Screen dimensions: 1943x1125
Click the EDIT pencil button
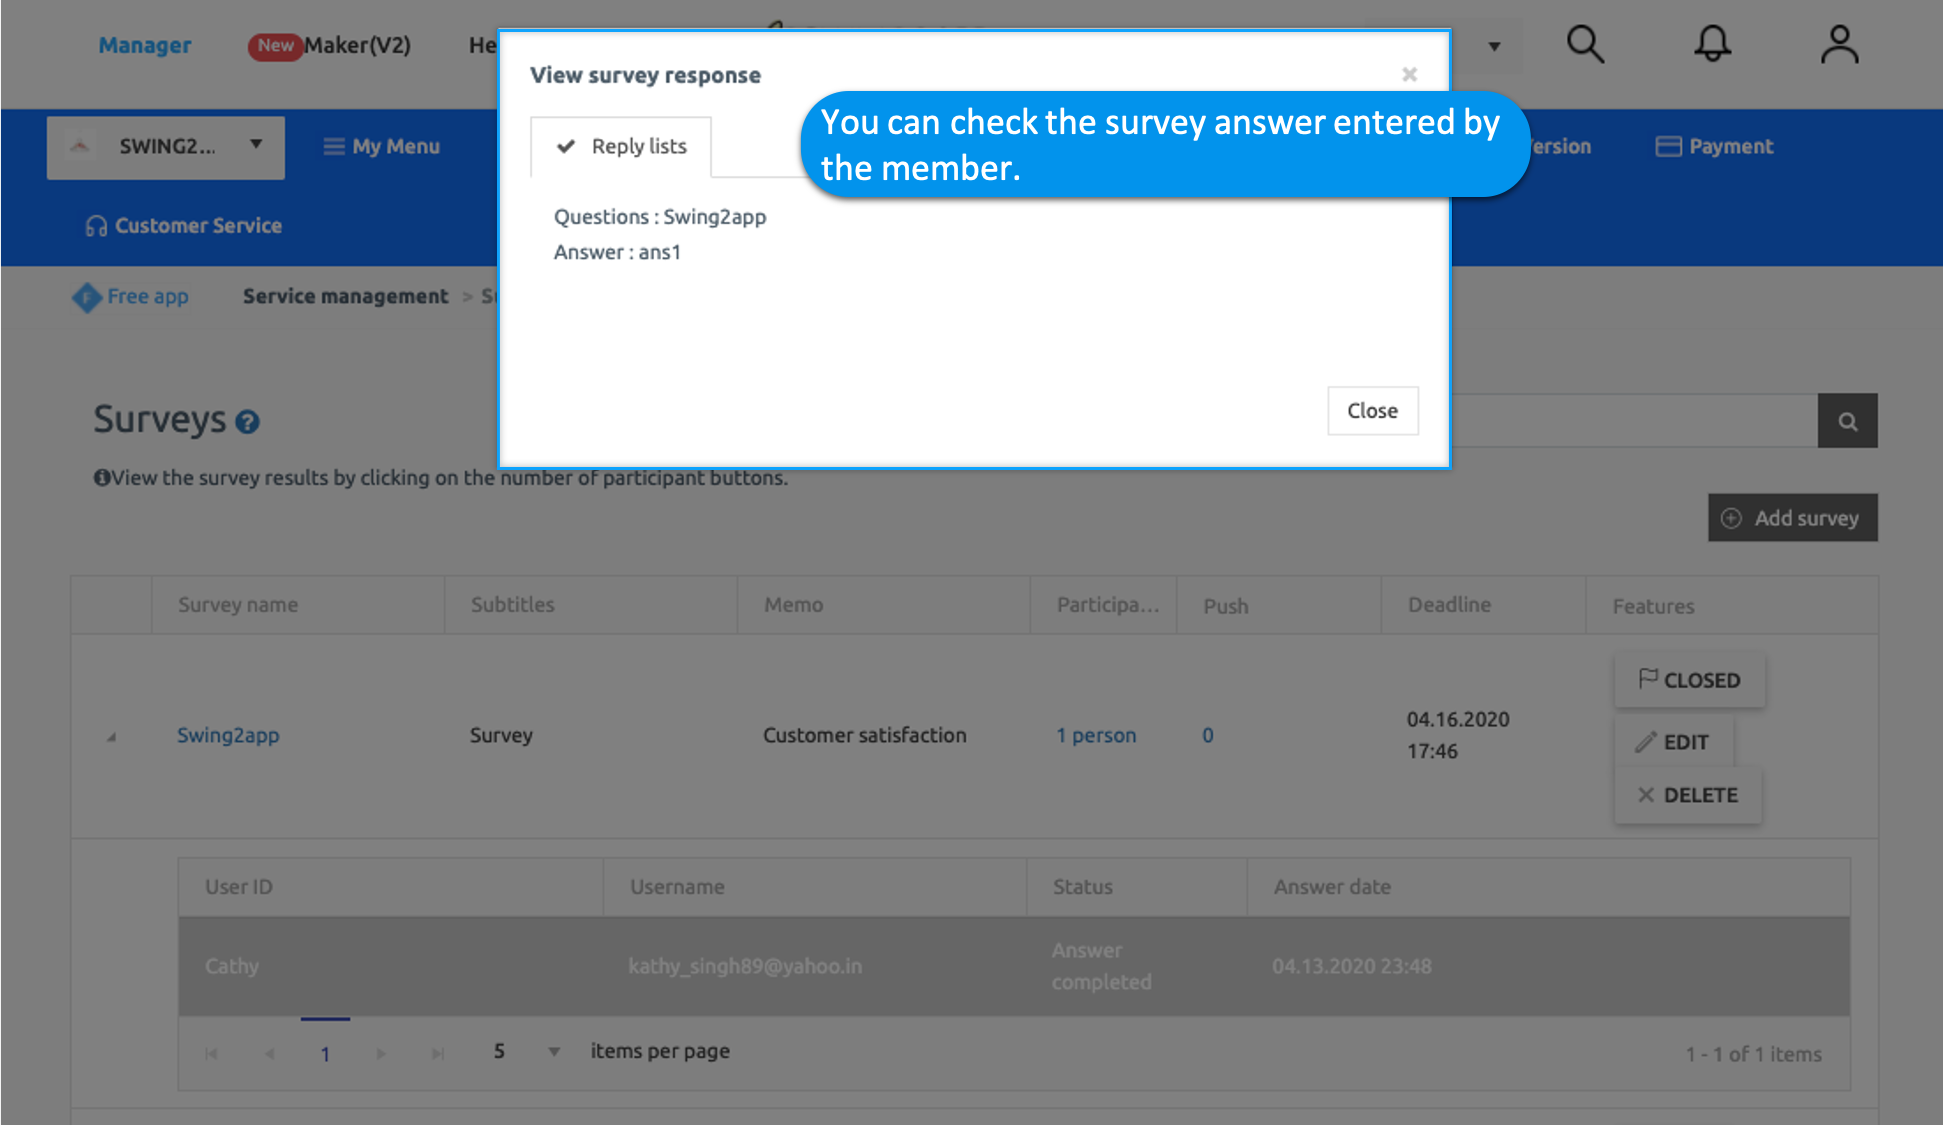(1673, 742)
